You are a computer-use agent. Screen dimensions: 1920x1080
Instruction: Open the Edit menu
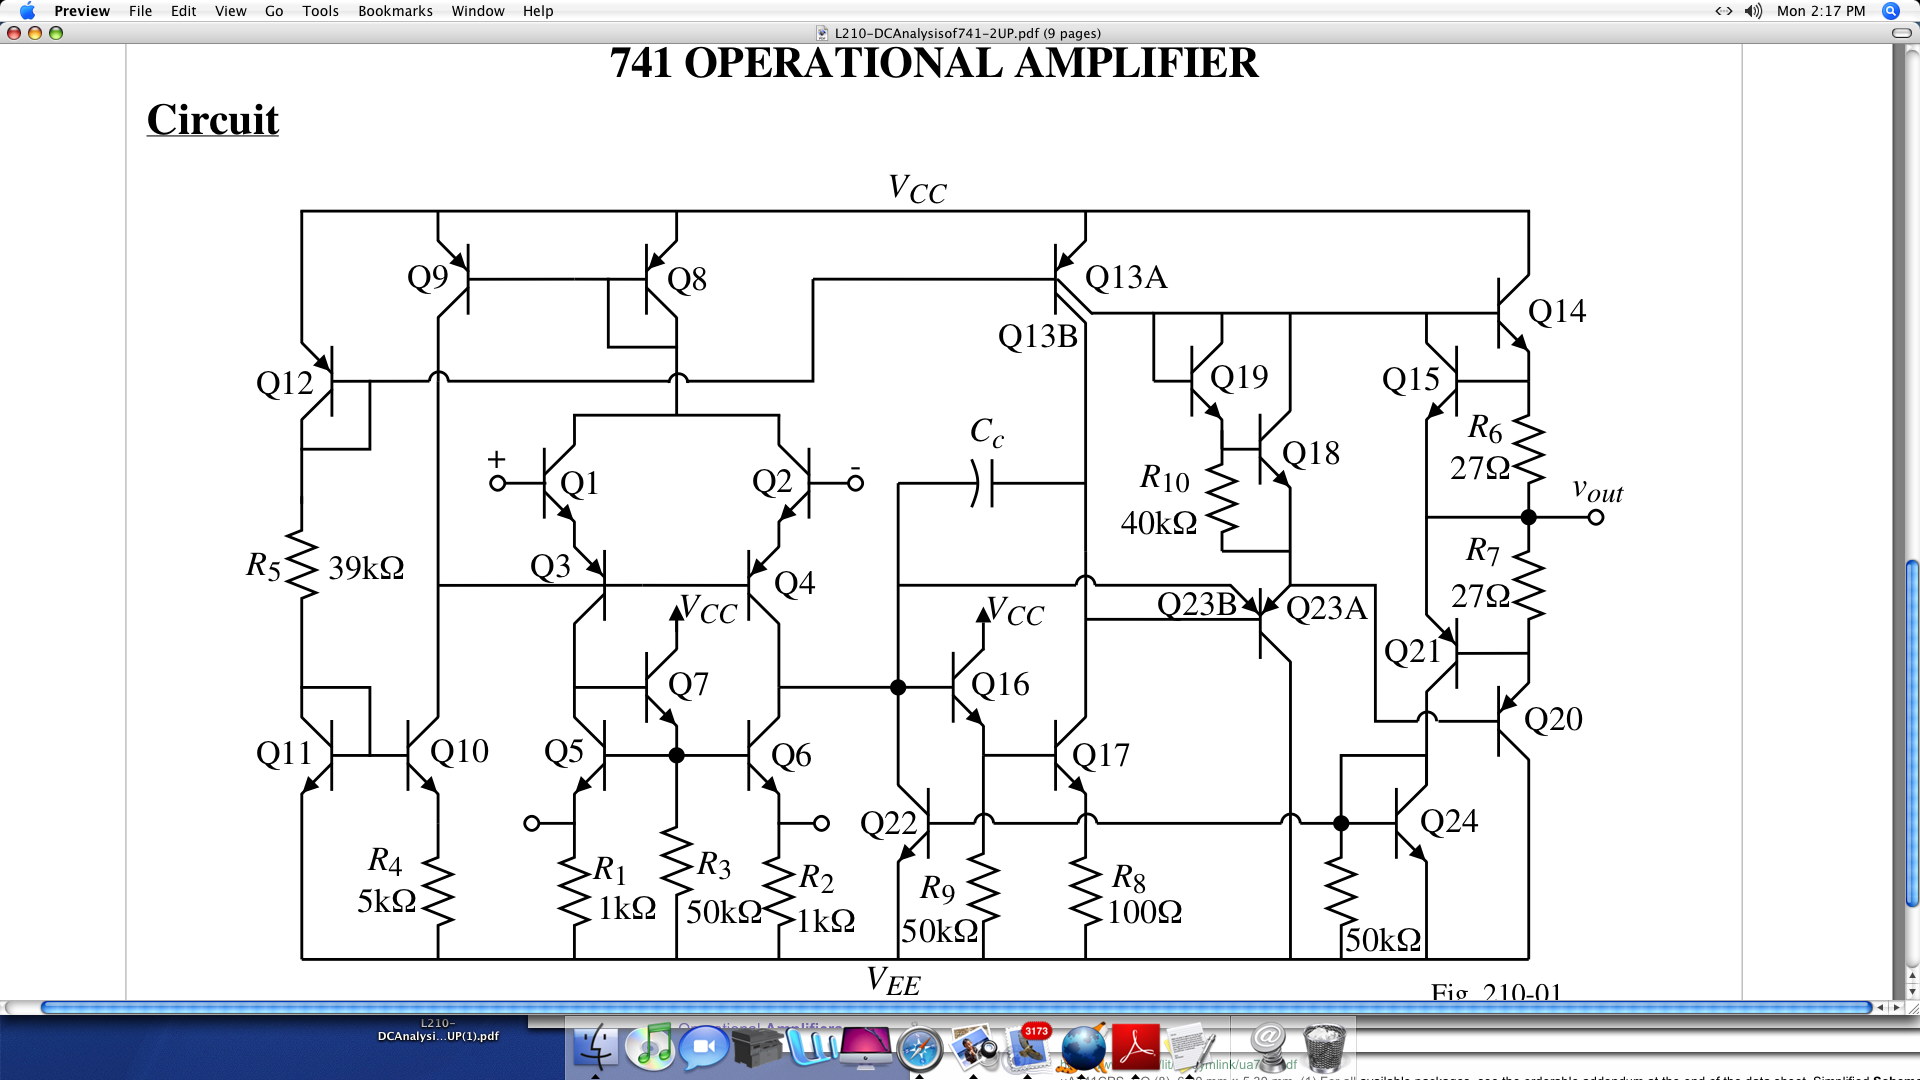[x=183, y=11]
